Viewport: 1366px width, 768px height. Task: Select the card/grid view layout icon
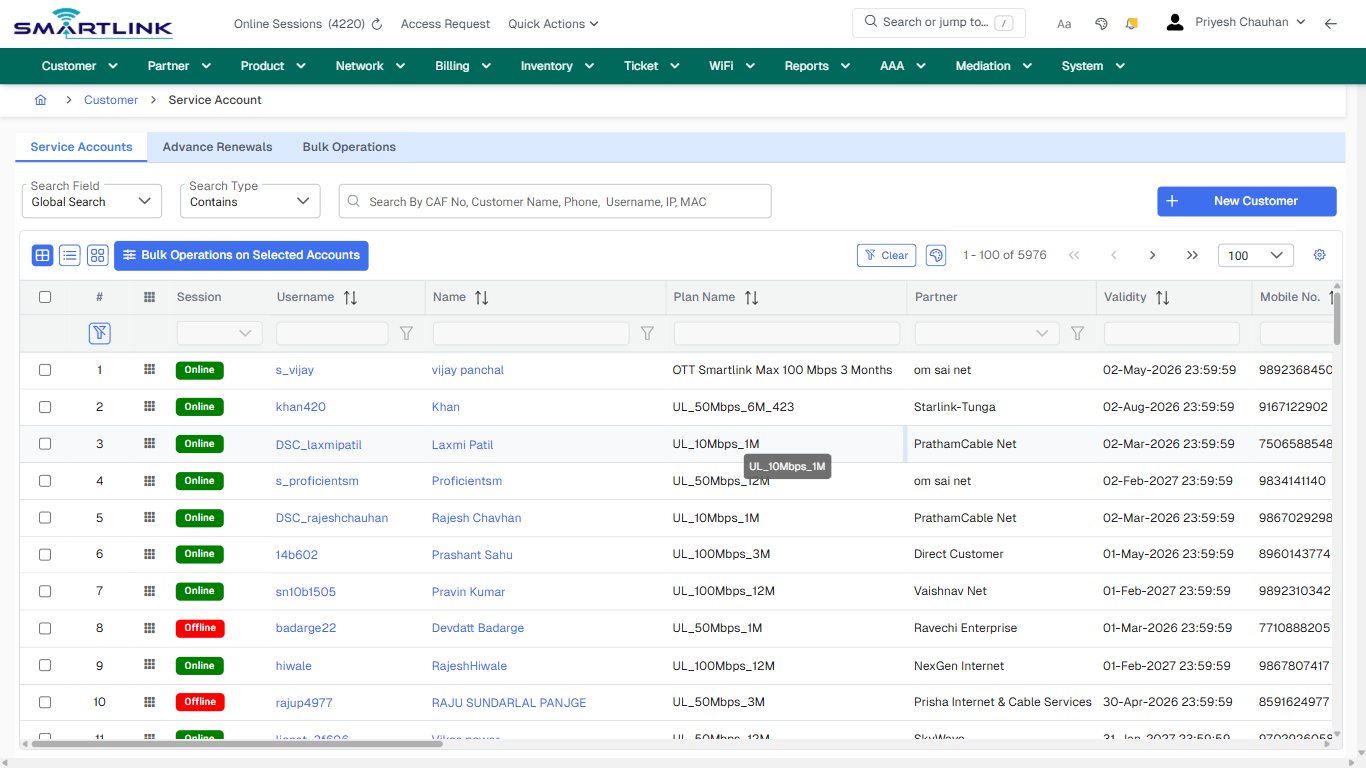(97, 255)
